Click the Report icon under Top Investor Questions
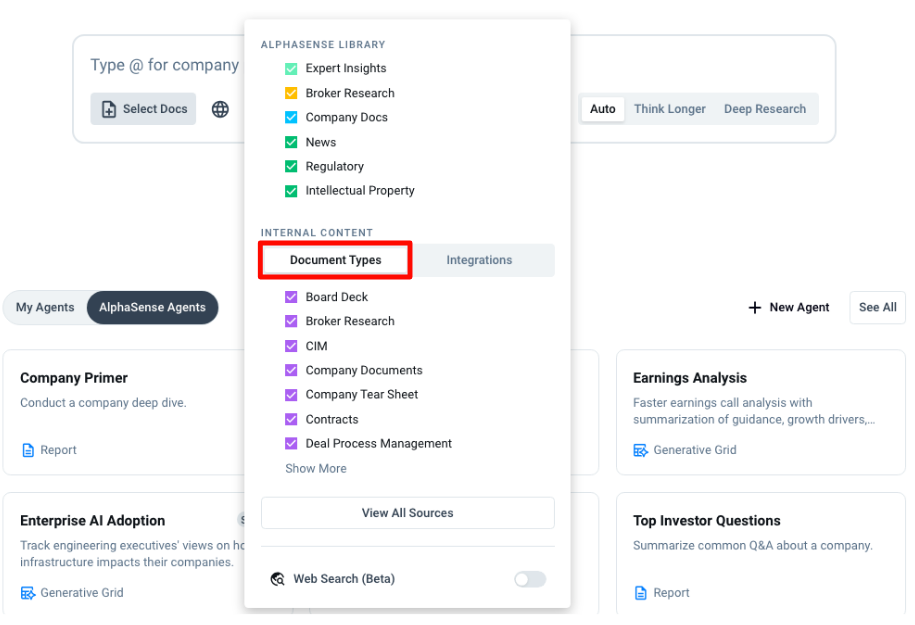The height and width of the screenshot is (625, 915). (x=641, y=593)
